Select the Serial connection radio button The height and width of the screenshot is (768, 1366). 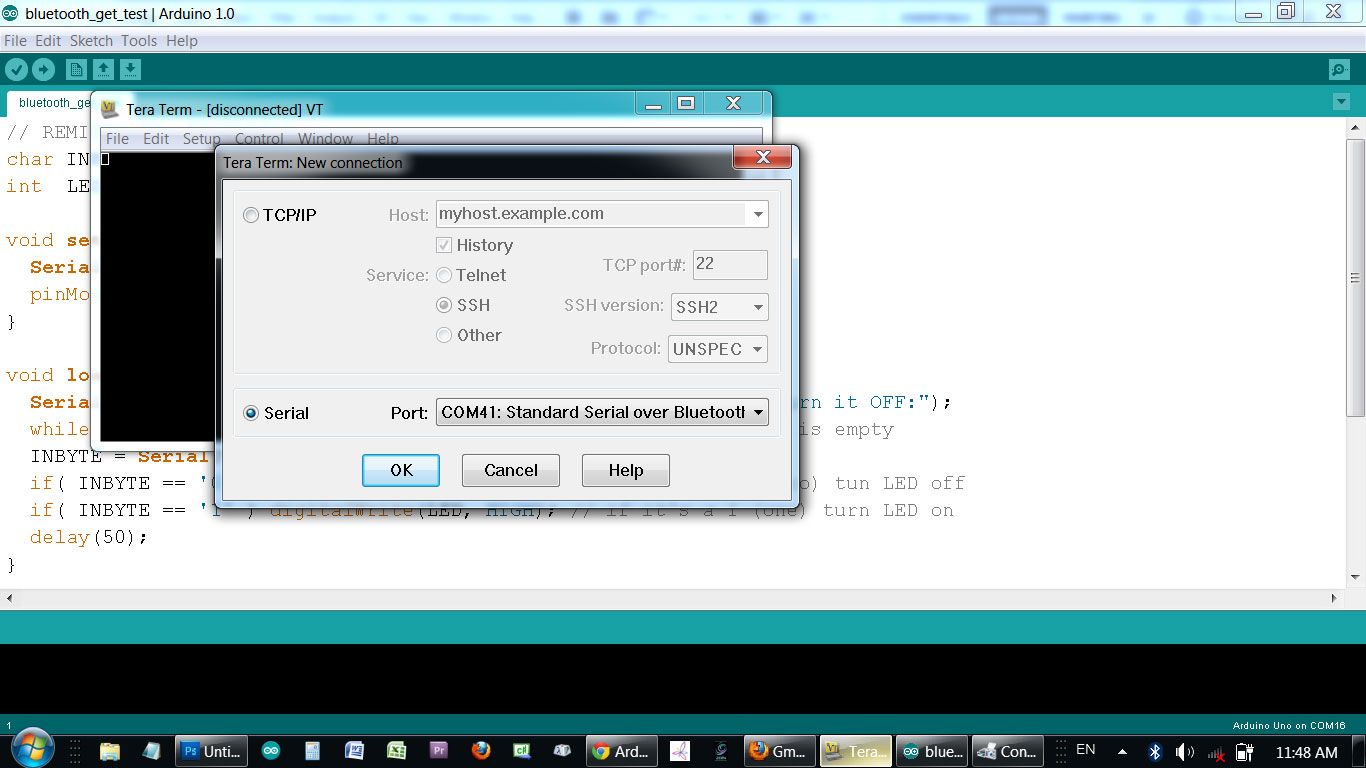point(251,412)
